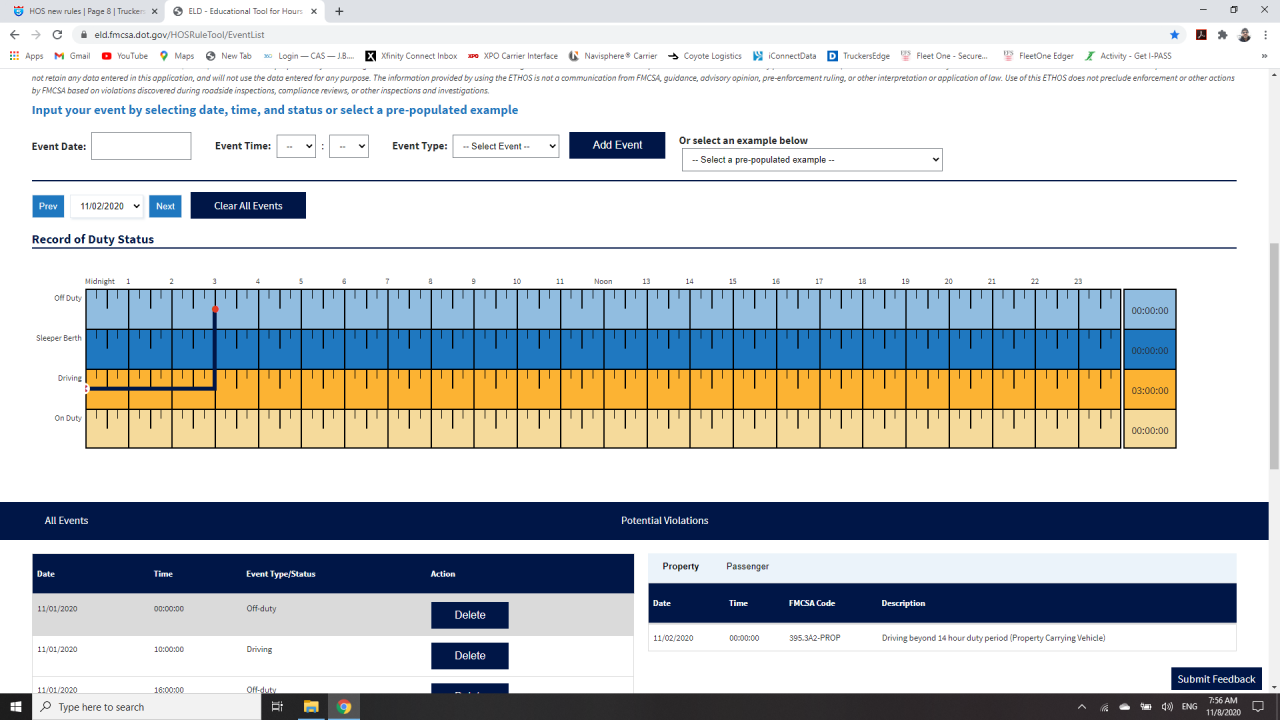Open the Apps bookmark shortcut

[x=27, y=56]
